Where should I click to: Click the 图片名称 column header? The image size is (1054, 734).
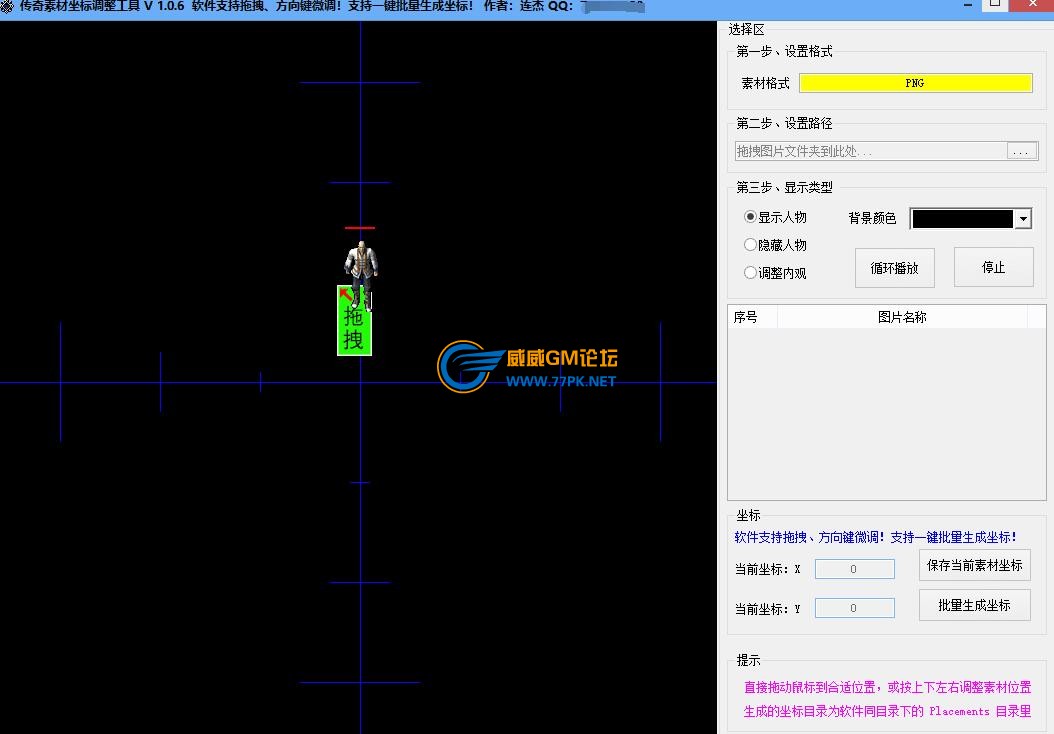coord(902,317)
